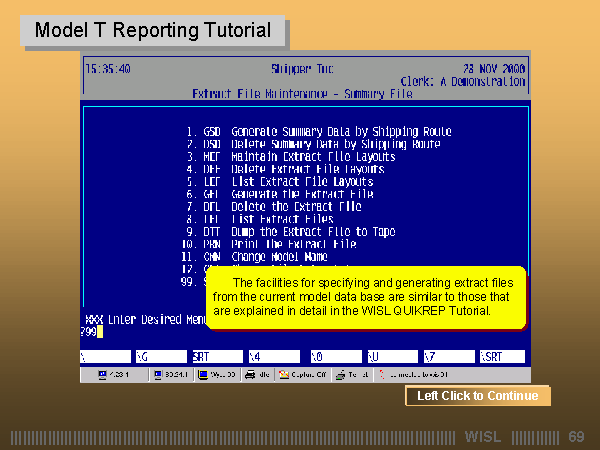Click the function key box labeled \G
The image size is (600, 450).
pos(161,357)
